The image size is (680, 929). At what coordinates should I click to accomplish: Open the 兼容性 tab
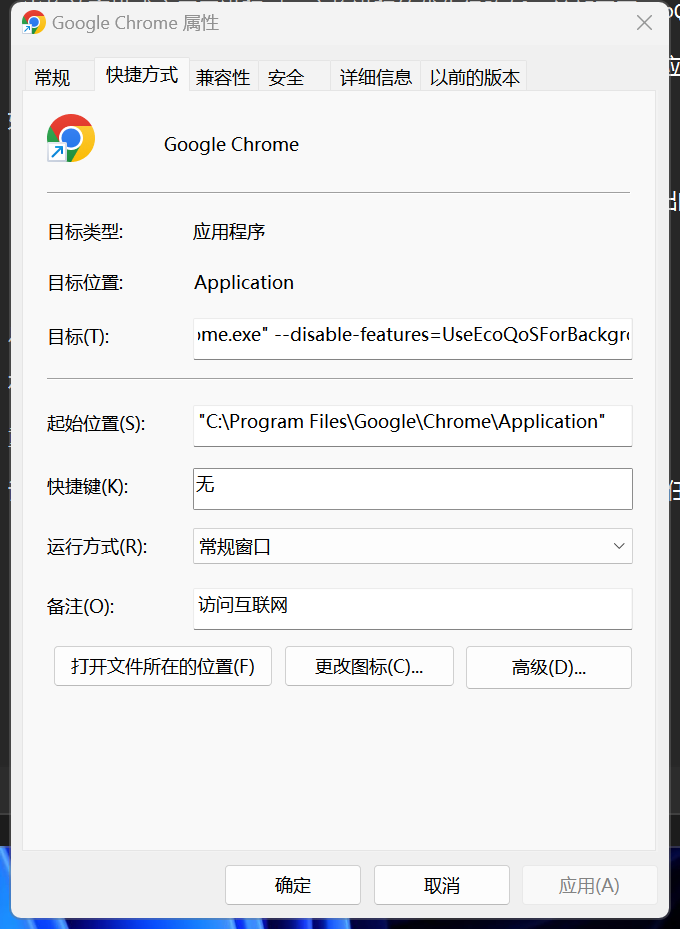point(223,76)
